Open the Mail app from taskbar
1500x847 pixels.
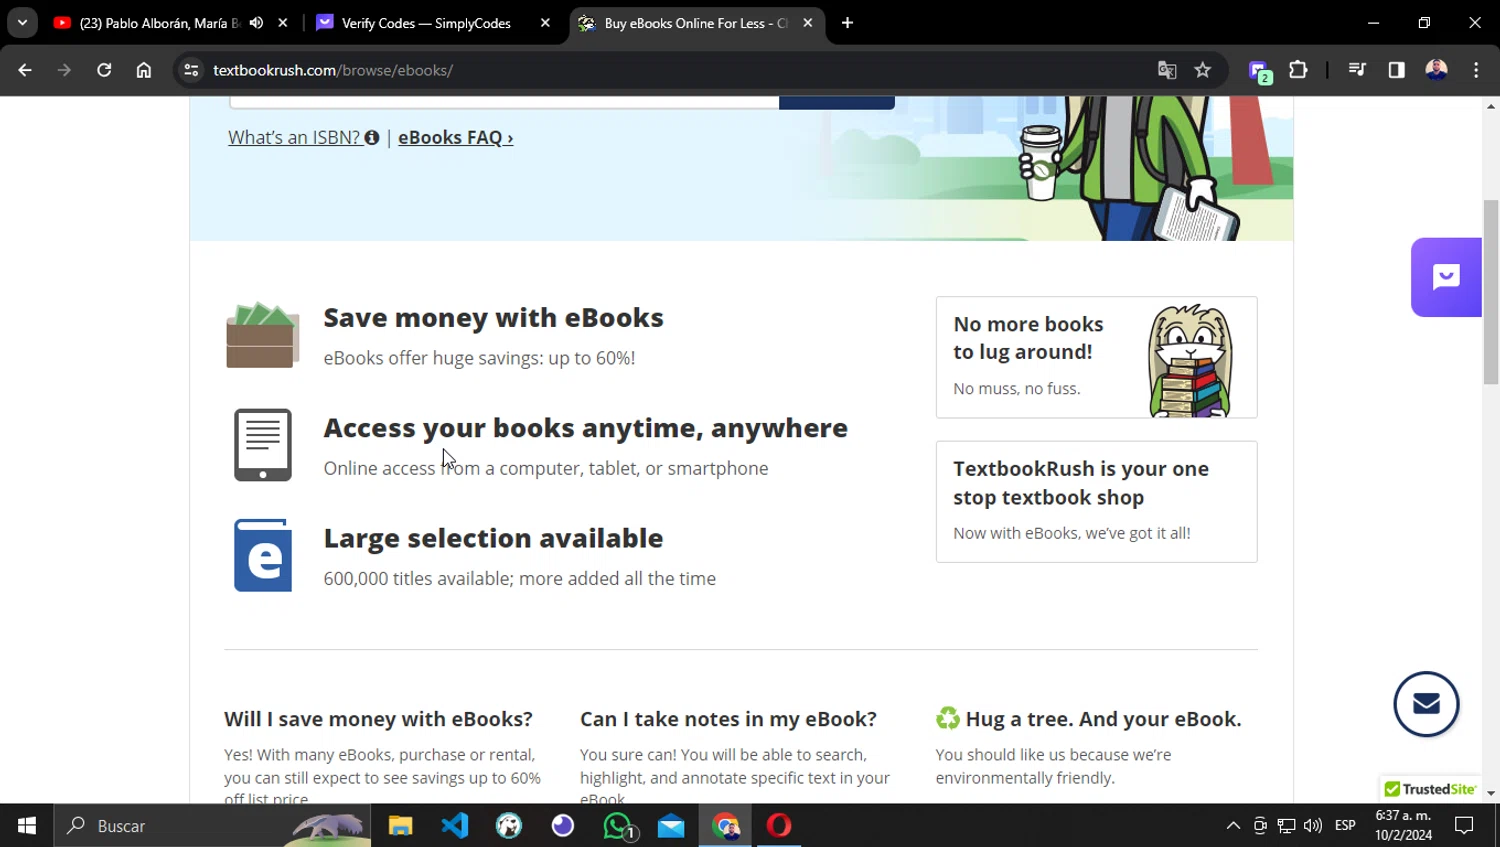[671, 826]
